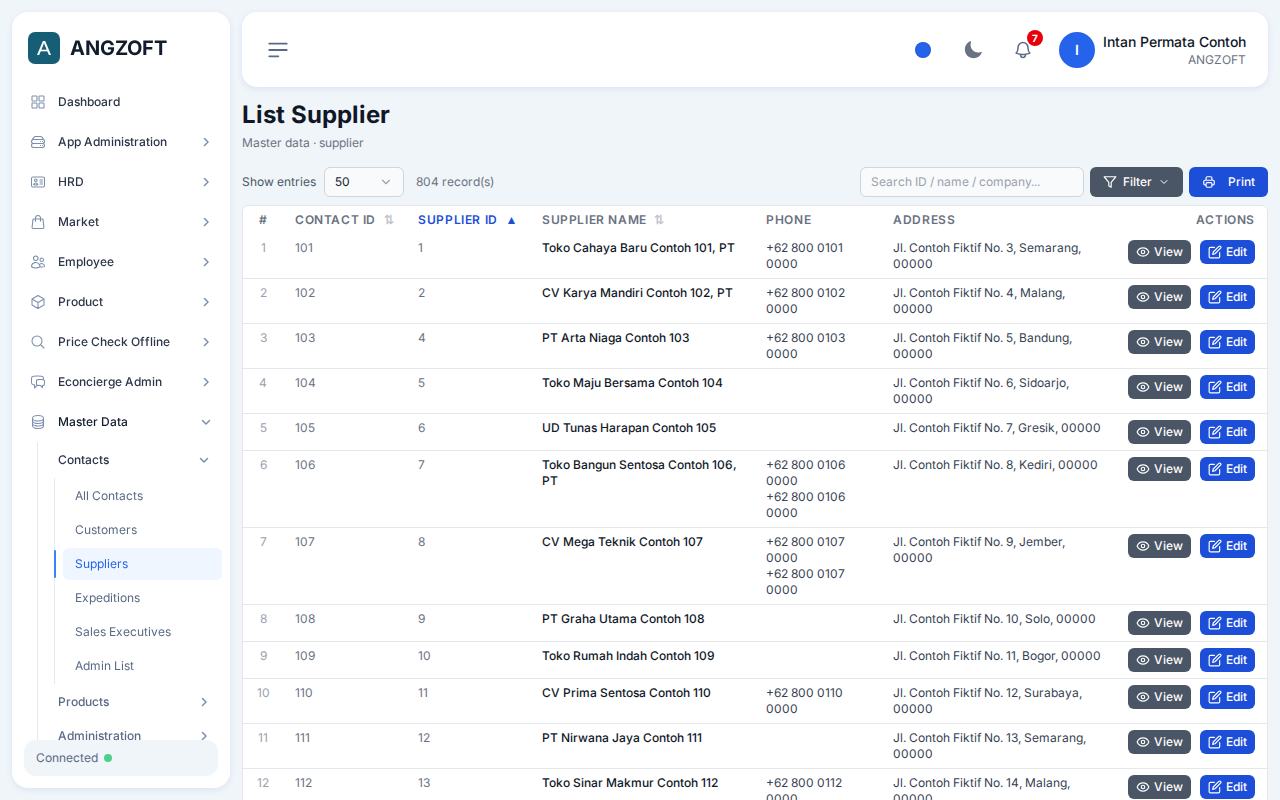The width and height of the screenshot is (1280, 800).
Task: View supplier UD Tunas Harapan Contoh 105
Action: 1159,432
